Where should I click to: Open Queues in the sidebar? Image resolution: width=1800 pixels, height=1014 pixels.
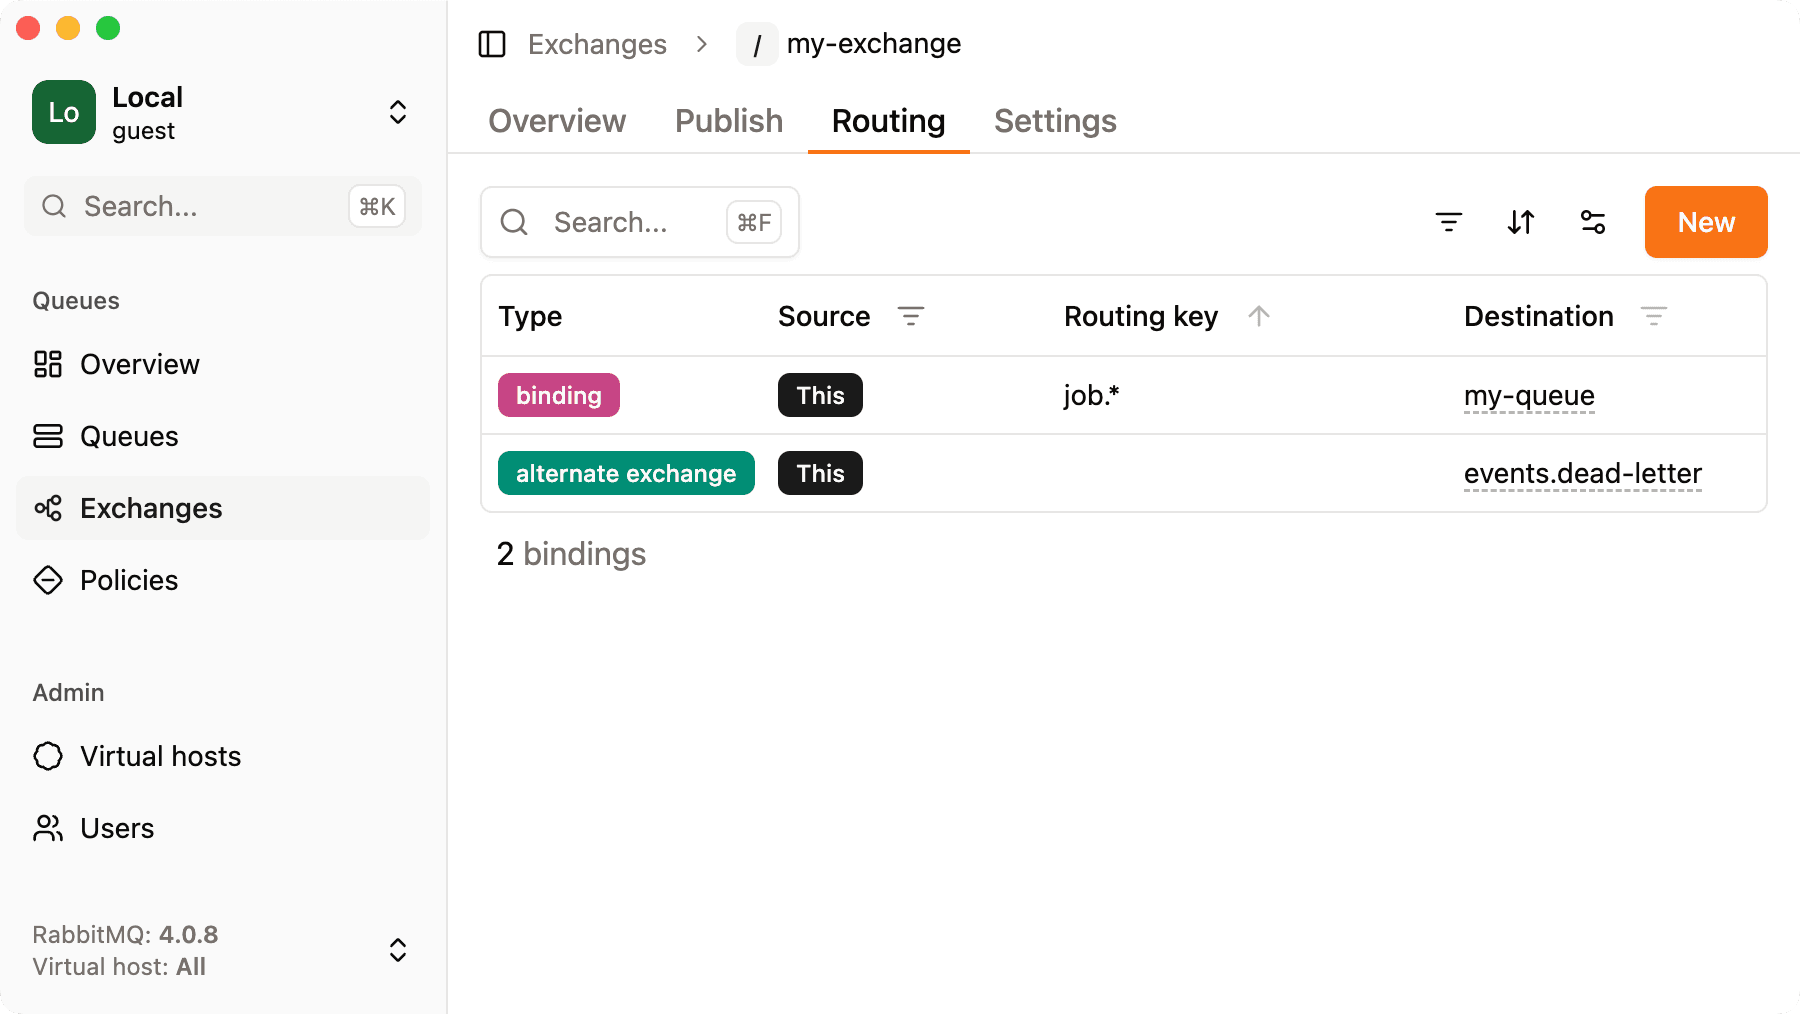(x=223, y=436)
